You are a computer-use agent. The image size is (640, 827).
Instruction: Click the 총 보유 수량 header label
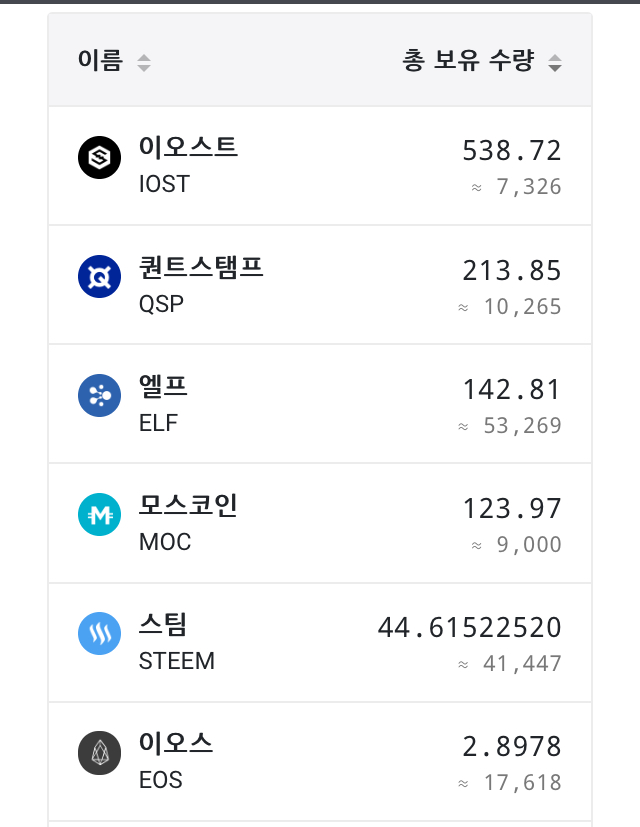click(x=468, y=61)
